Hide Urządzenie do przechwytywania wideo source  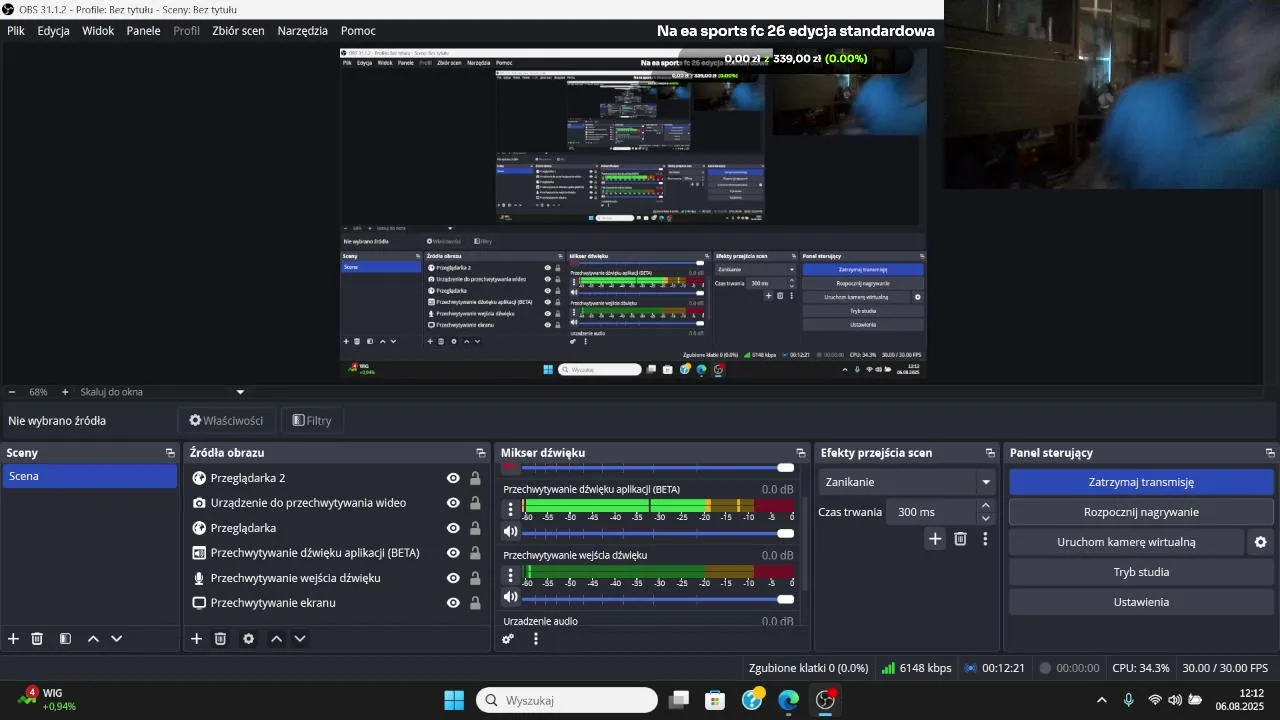[453, 503]
